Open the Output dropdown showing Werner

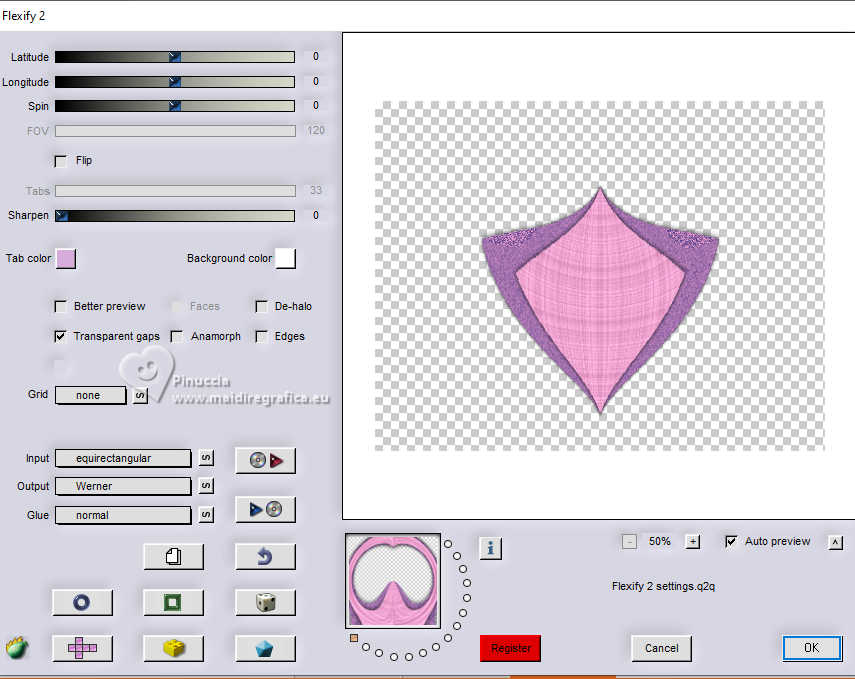click(123, 486)
